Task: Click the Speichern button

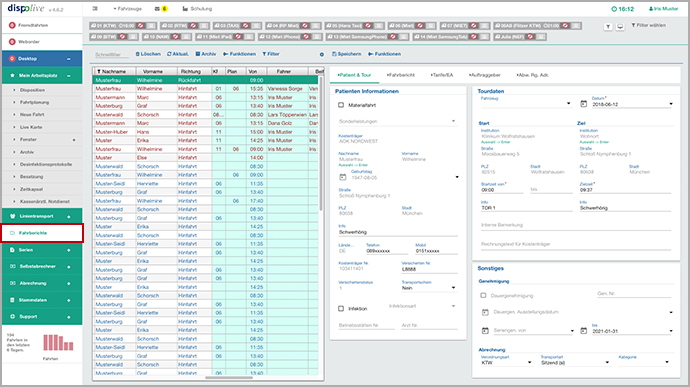Action: pyautogui.click(x=347, y=54)
